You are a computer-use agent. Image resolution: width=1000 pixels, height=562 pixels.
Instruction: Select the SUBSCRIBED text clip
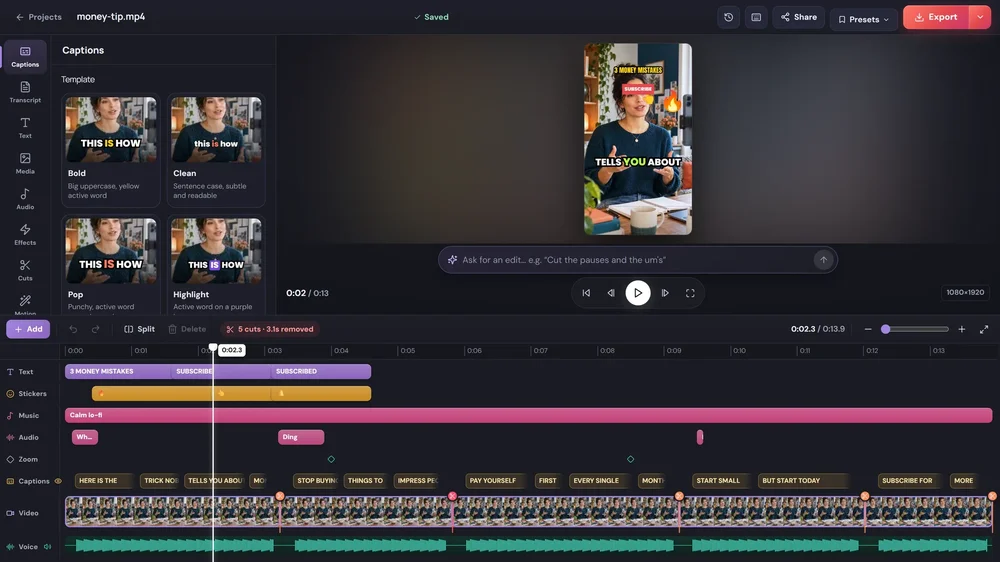(321, 371)
